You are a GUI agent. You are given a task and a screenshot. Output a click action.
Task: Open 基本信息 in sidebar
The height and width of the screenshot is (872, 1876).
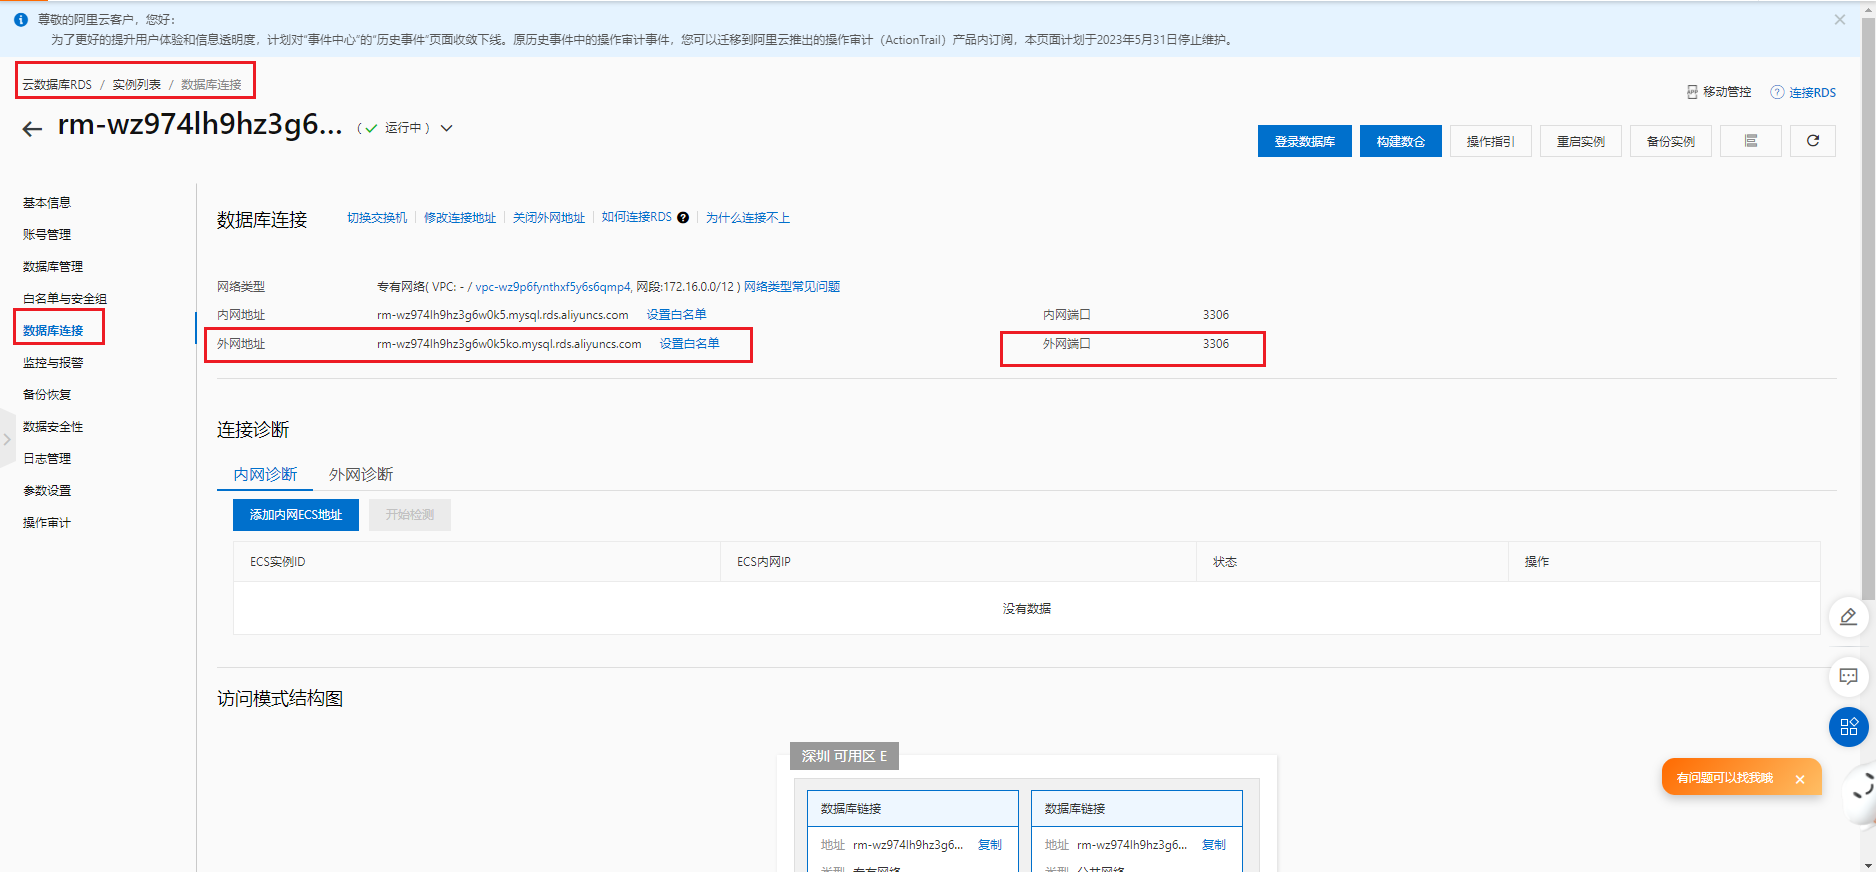coord(47,202)
